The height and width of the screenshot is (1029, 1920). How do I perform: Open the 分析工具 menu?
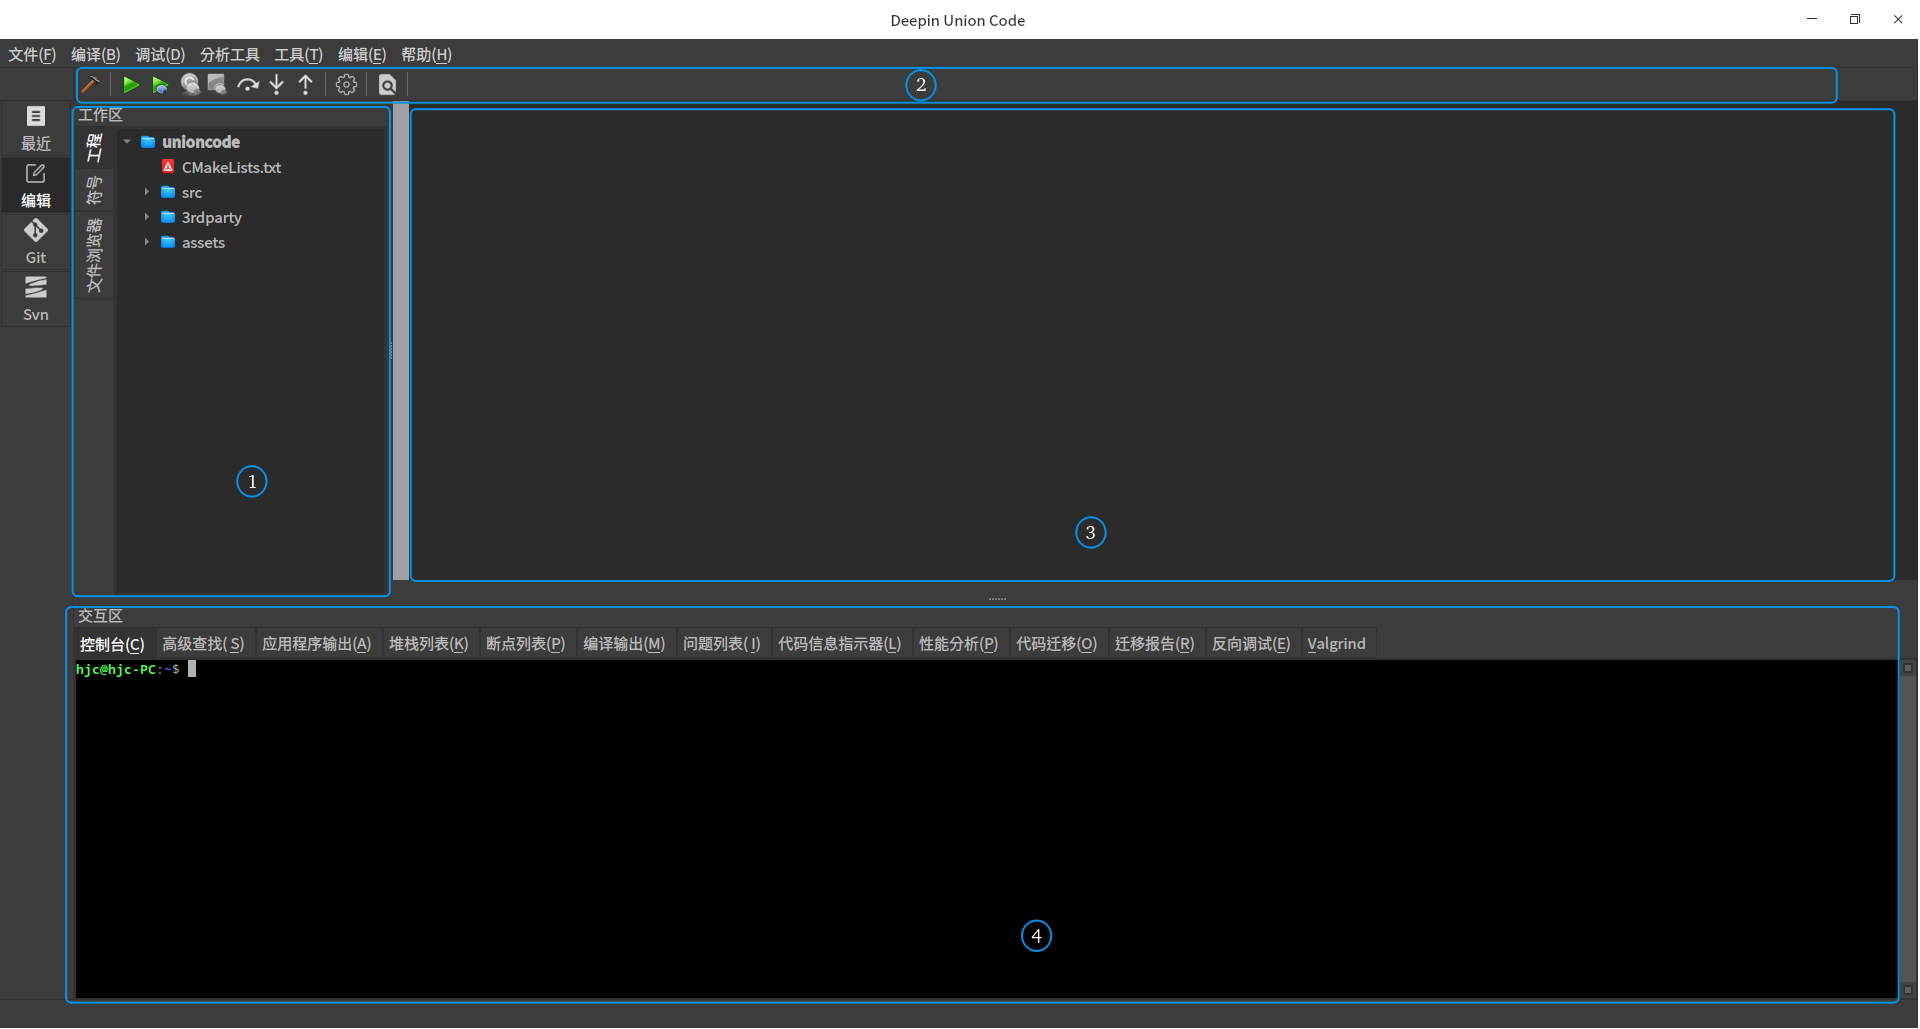click(x=230, y=55)
